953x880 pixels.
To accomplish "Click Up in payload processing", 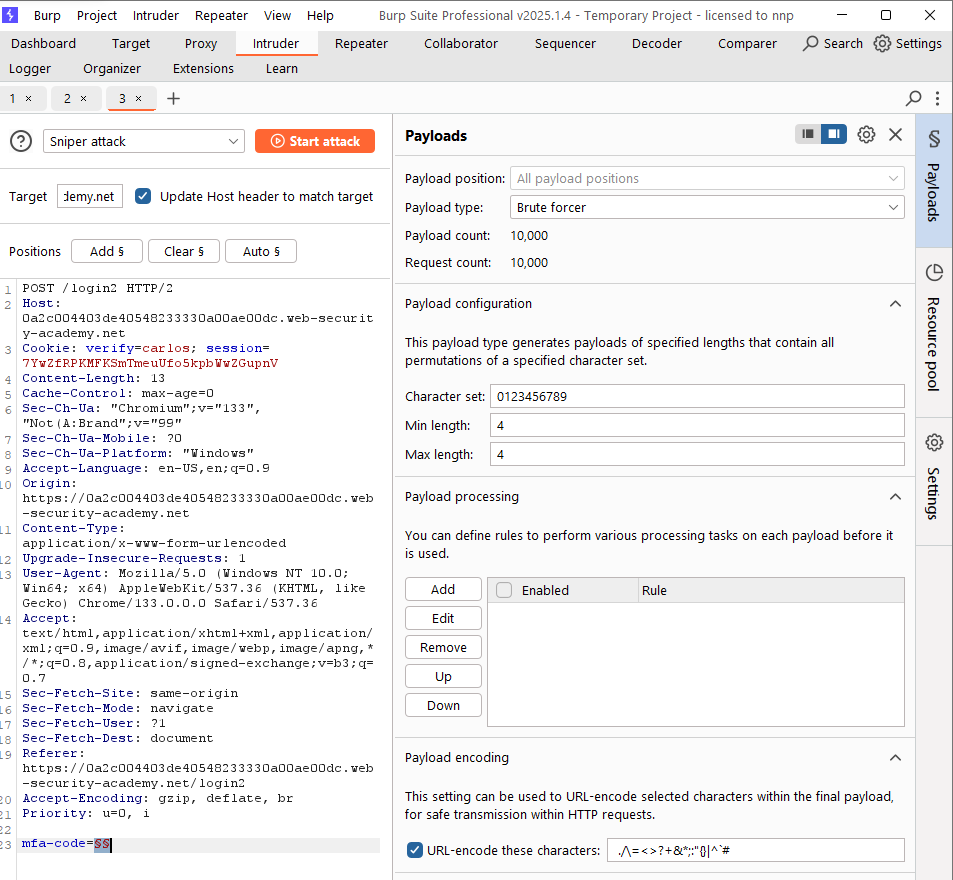I will coord(443,676).
